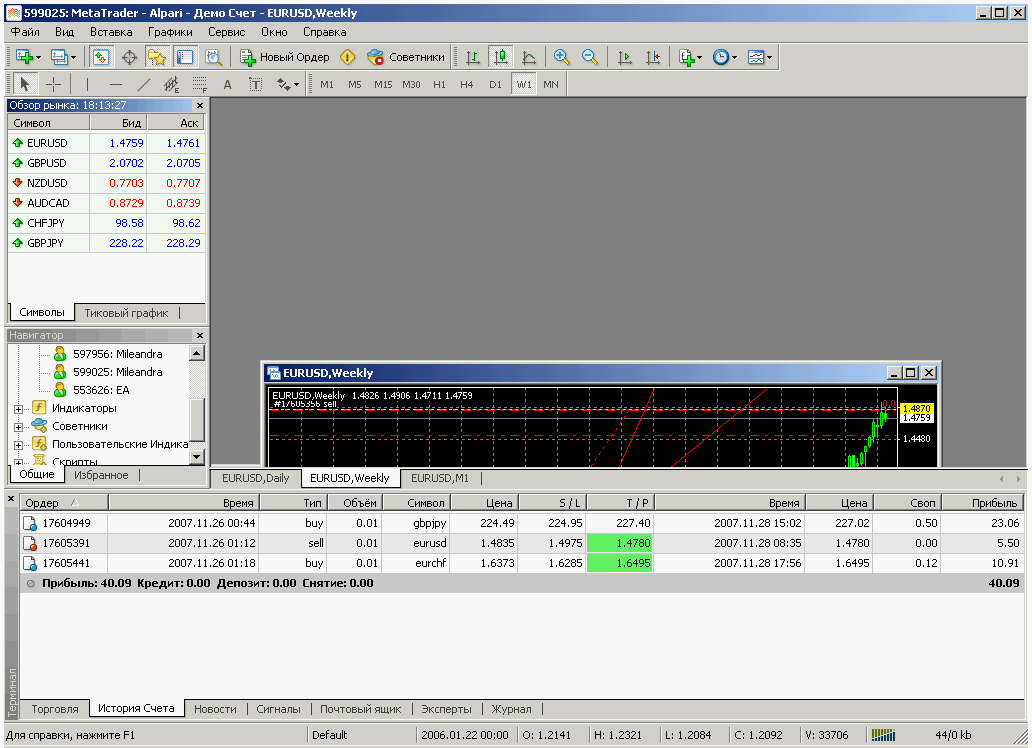The height and width of the screenshot is (748, 1032).
Task: Select the Crosshair cursor tool
Action: click(54, 84)
